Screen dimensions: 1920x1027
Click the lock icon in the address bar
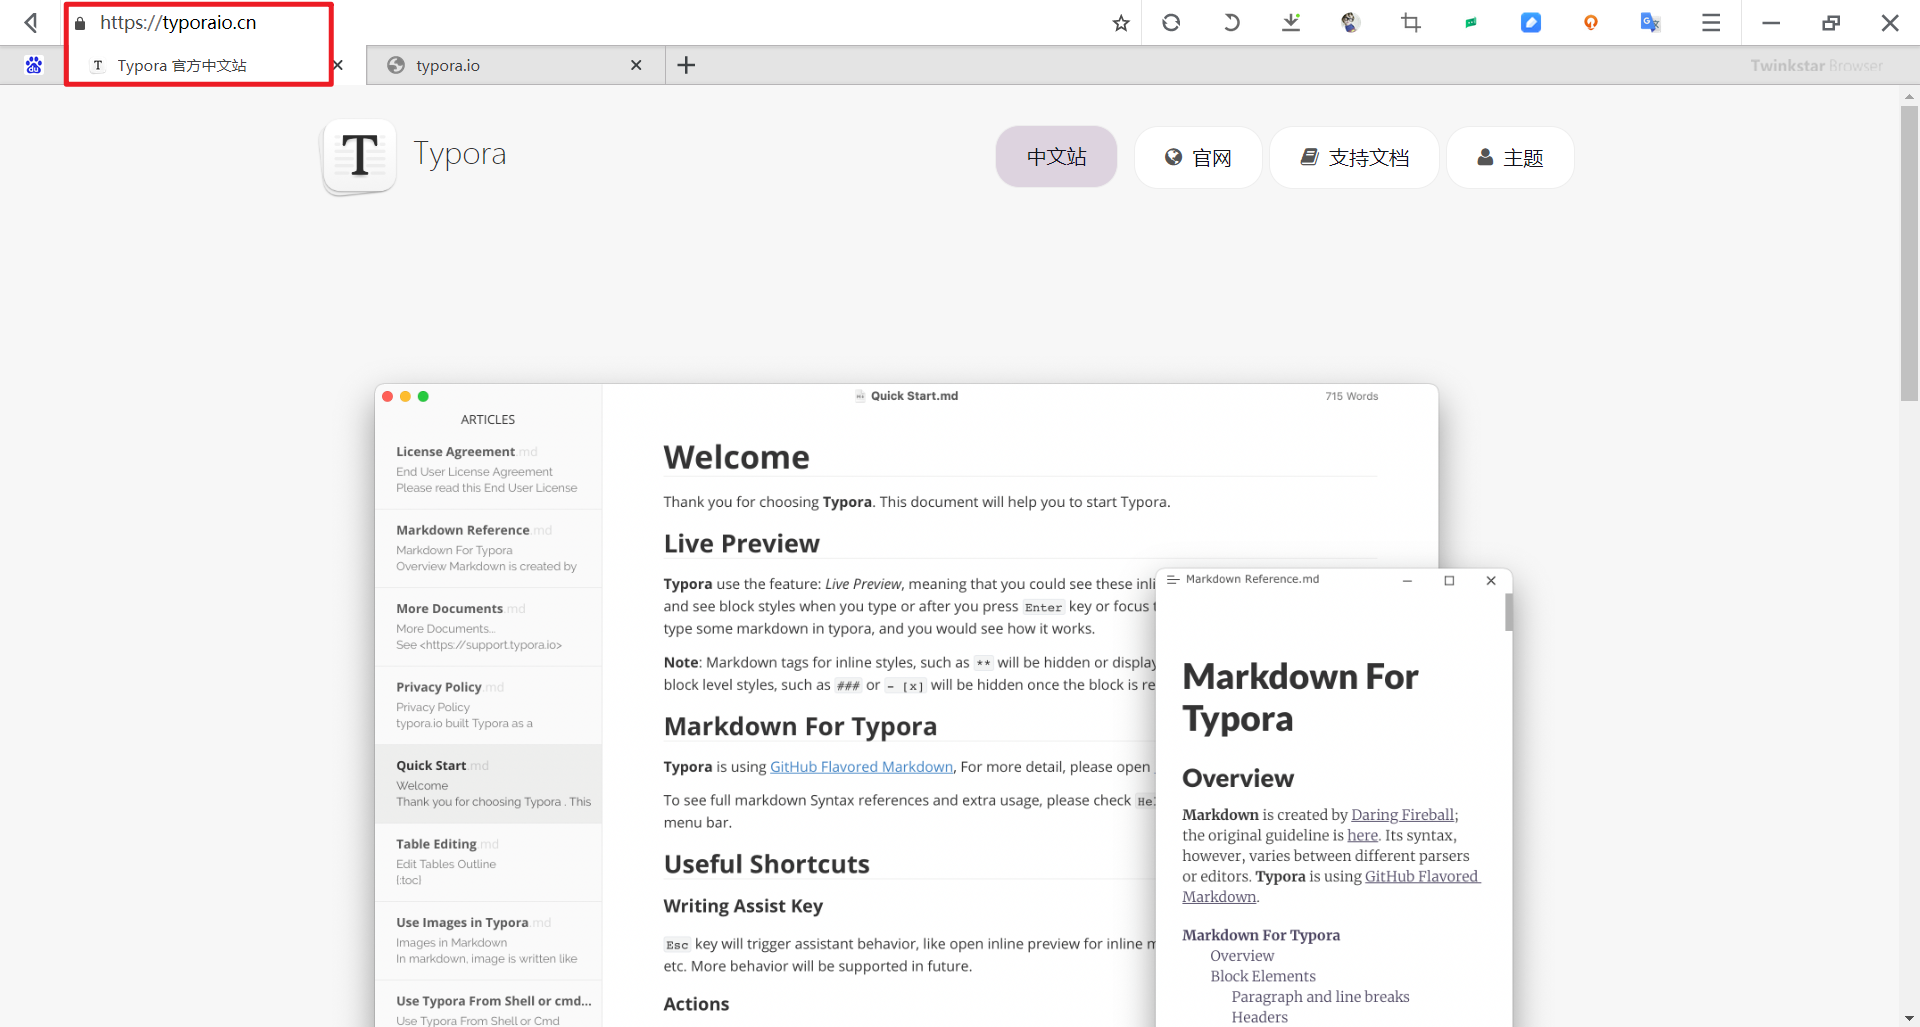(80, 22)
